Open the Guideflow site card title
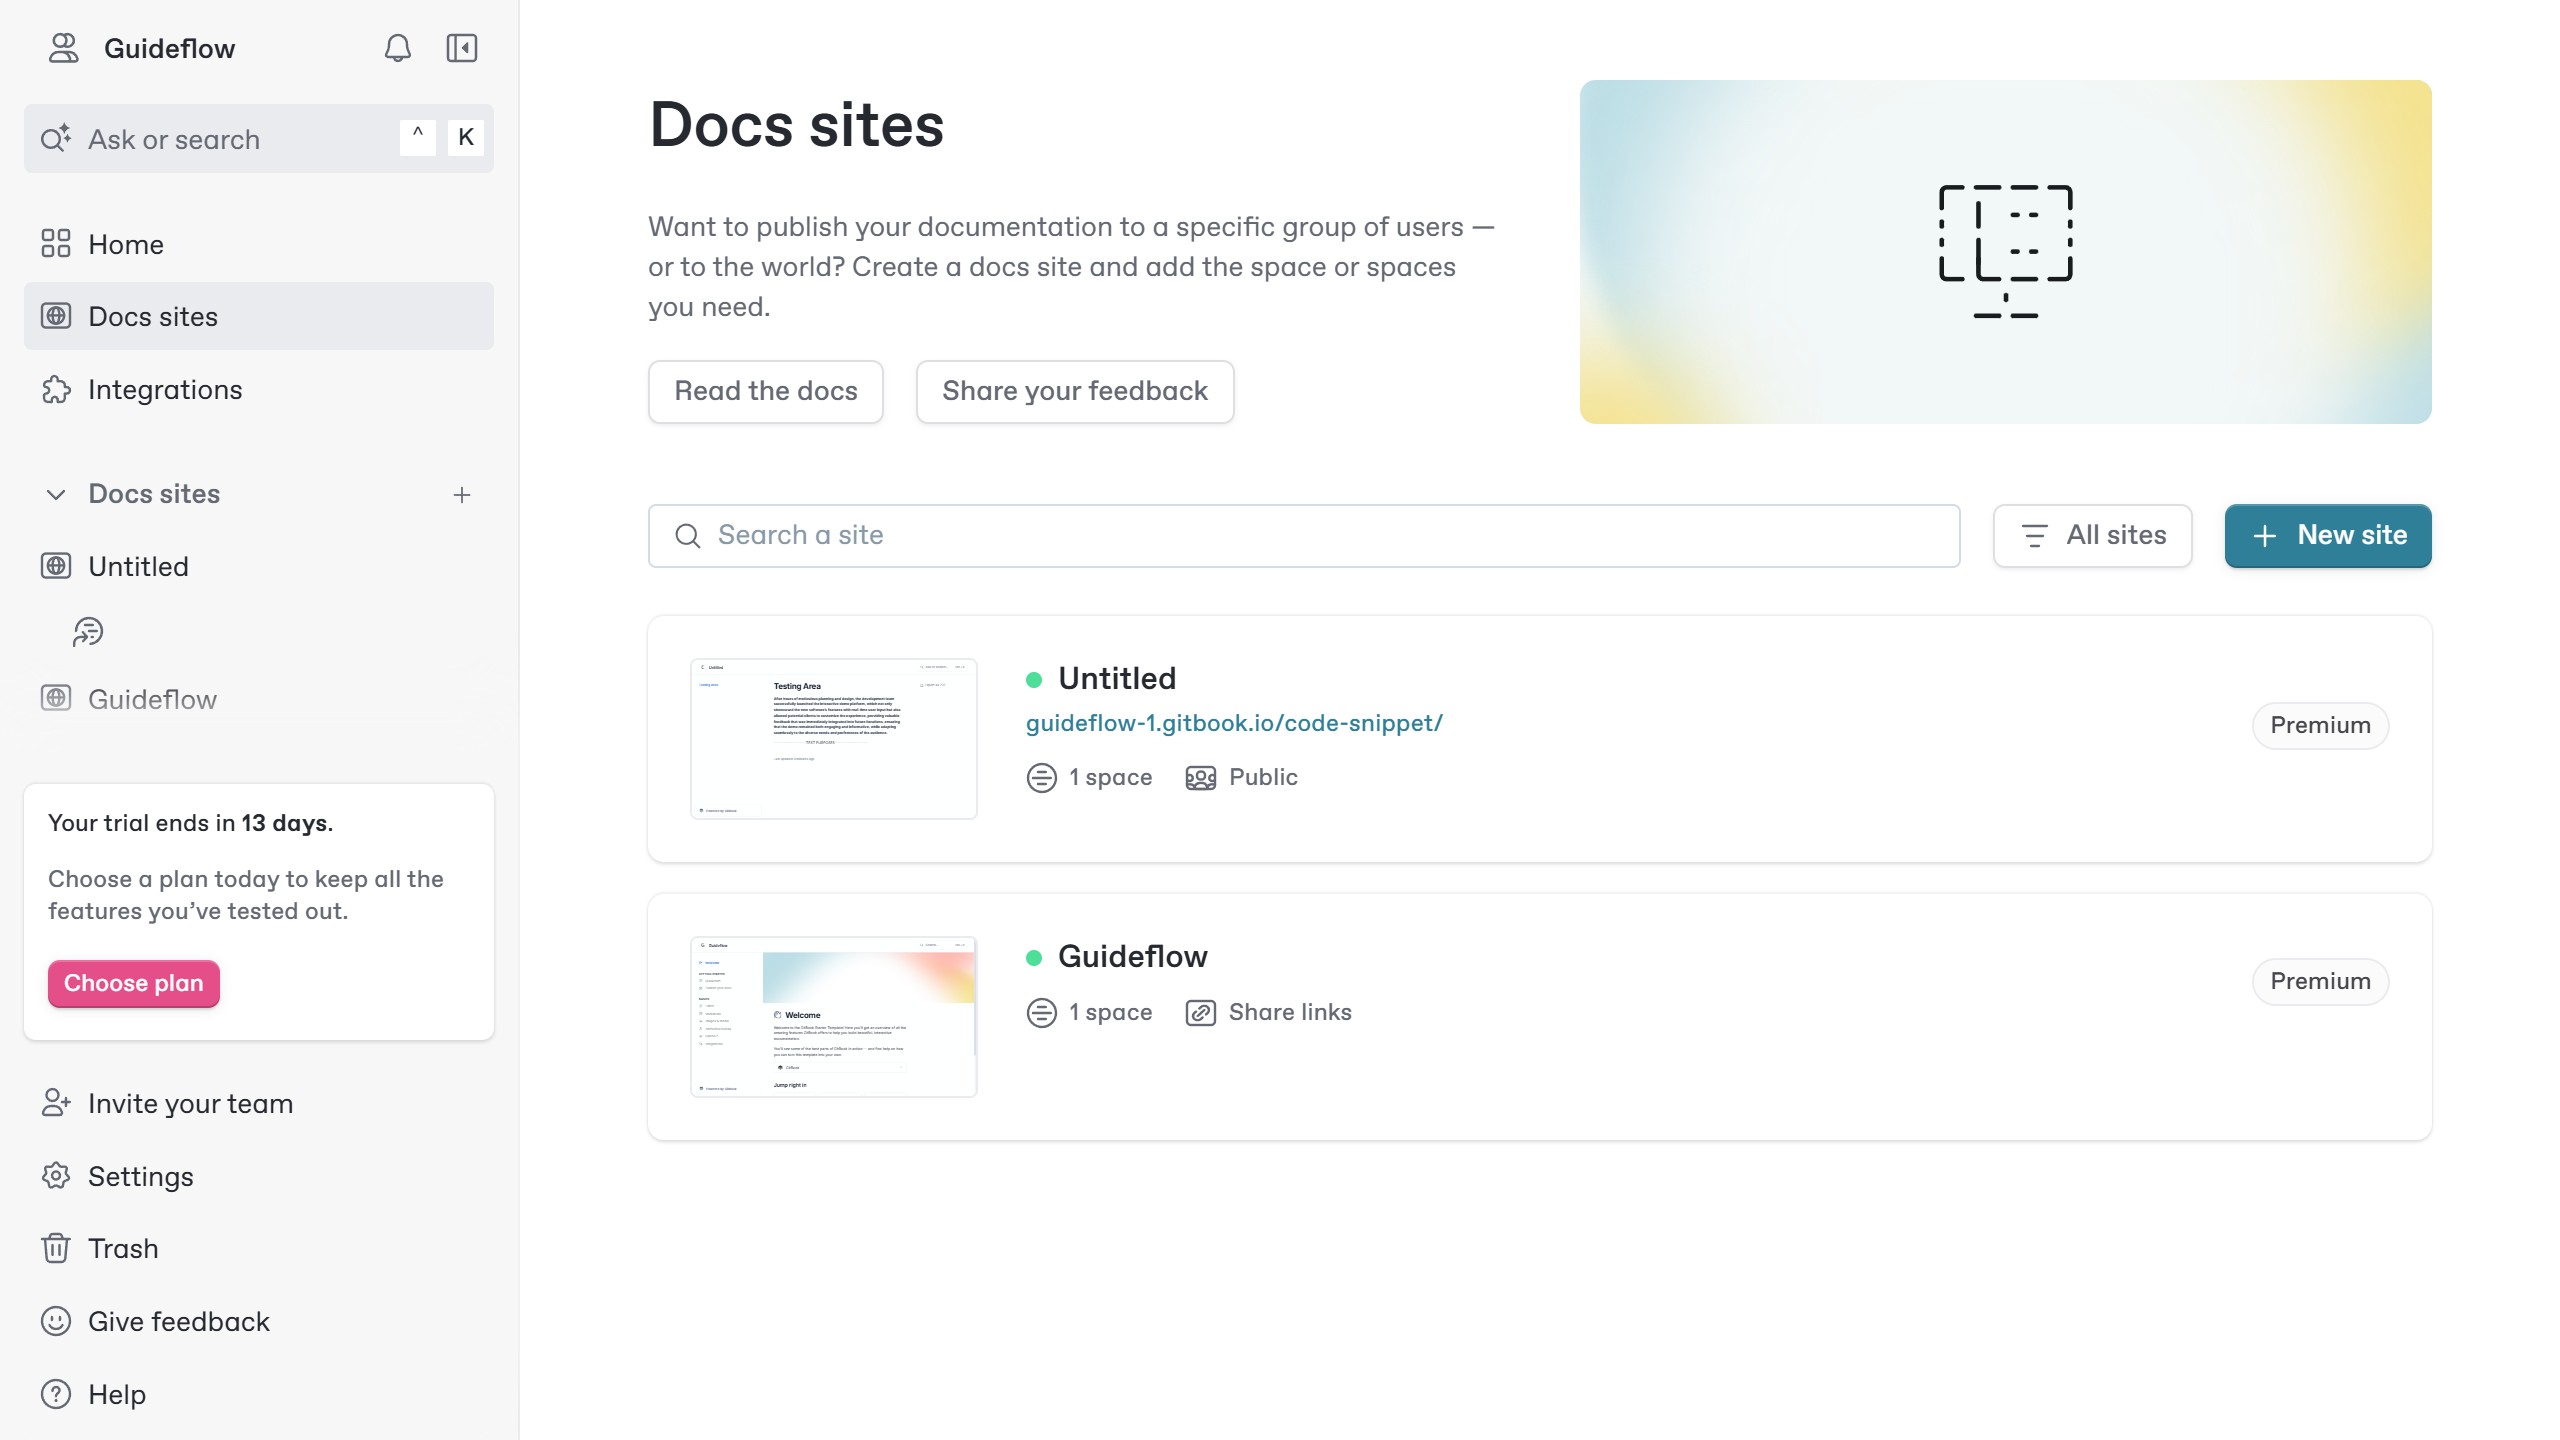Screen dimensions: 2560x1440 1132,957
